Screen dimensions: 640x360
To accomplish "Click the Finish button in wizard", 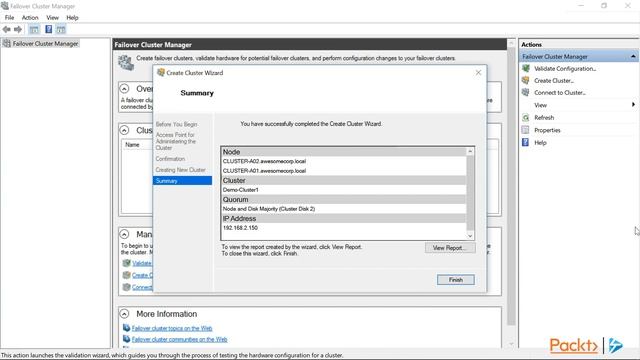I will (456, 280).
